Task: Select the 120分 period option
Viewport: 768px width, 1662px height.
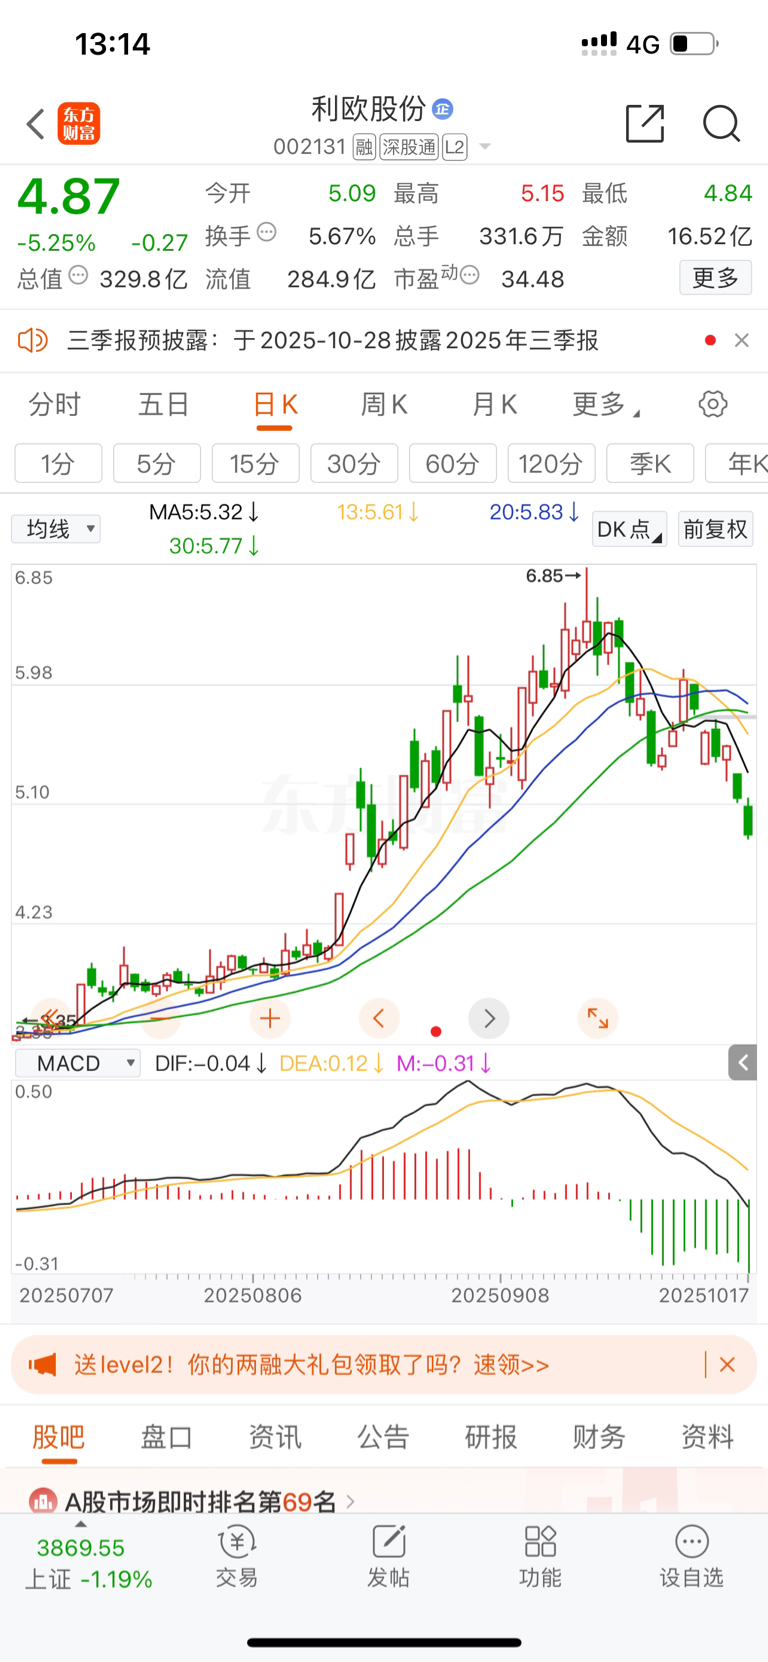Action: [x=551, y=464]
